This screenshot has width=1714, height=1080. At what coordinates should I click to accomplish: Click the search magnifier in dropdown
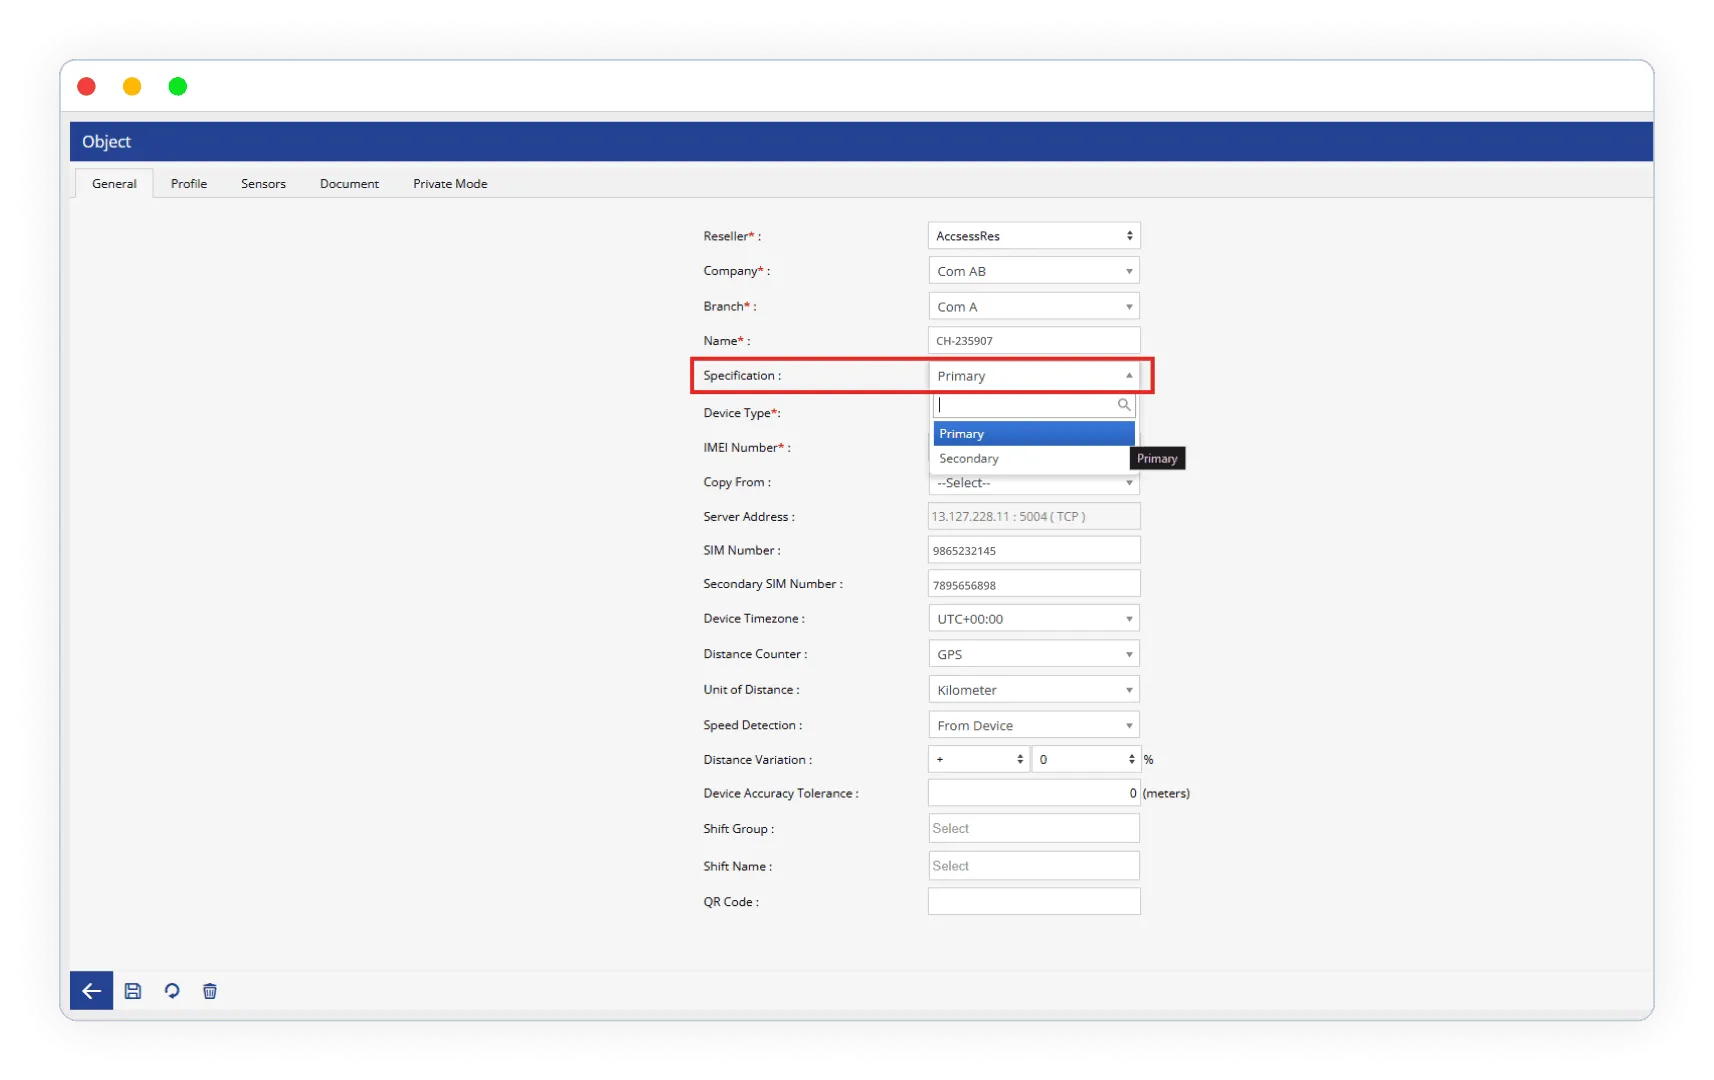click(x=1124, y=405)
